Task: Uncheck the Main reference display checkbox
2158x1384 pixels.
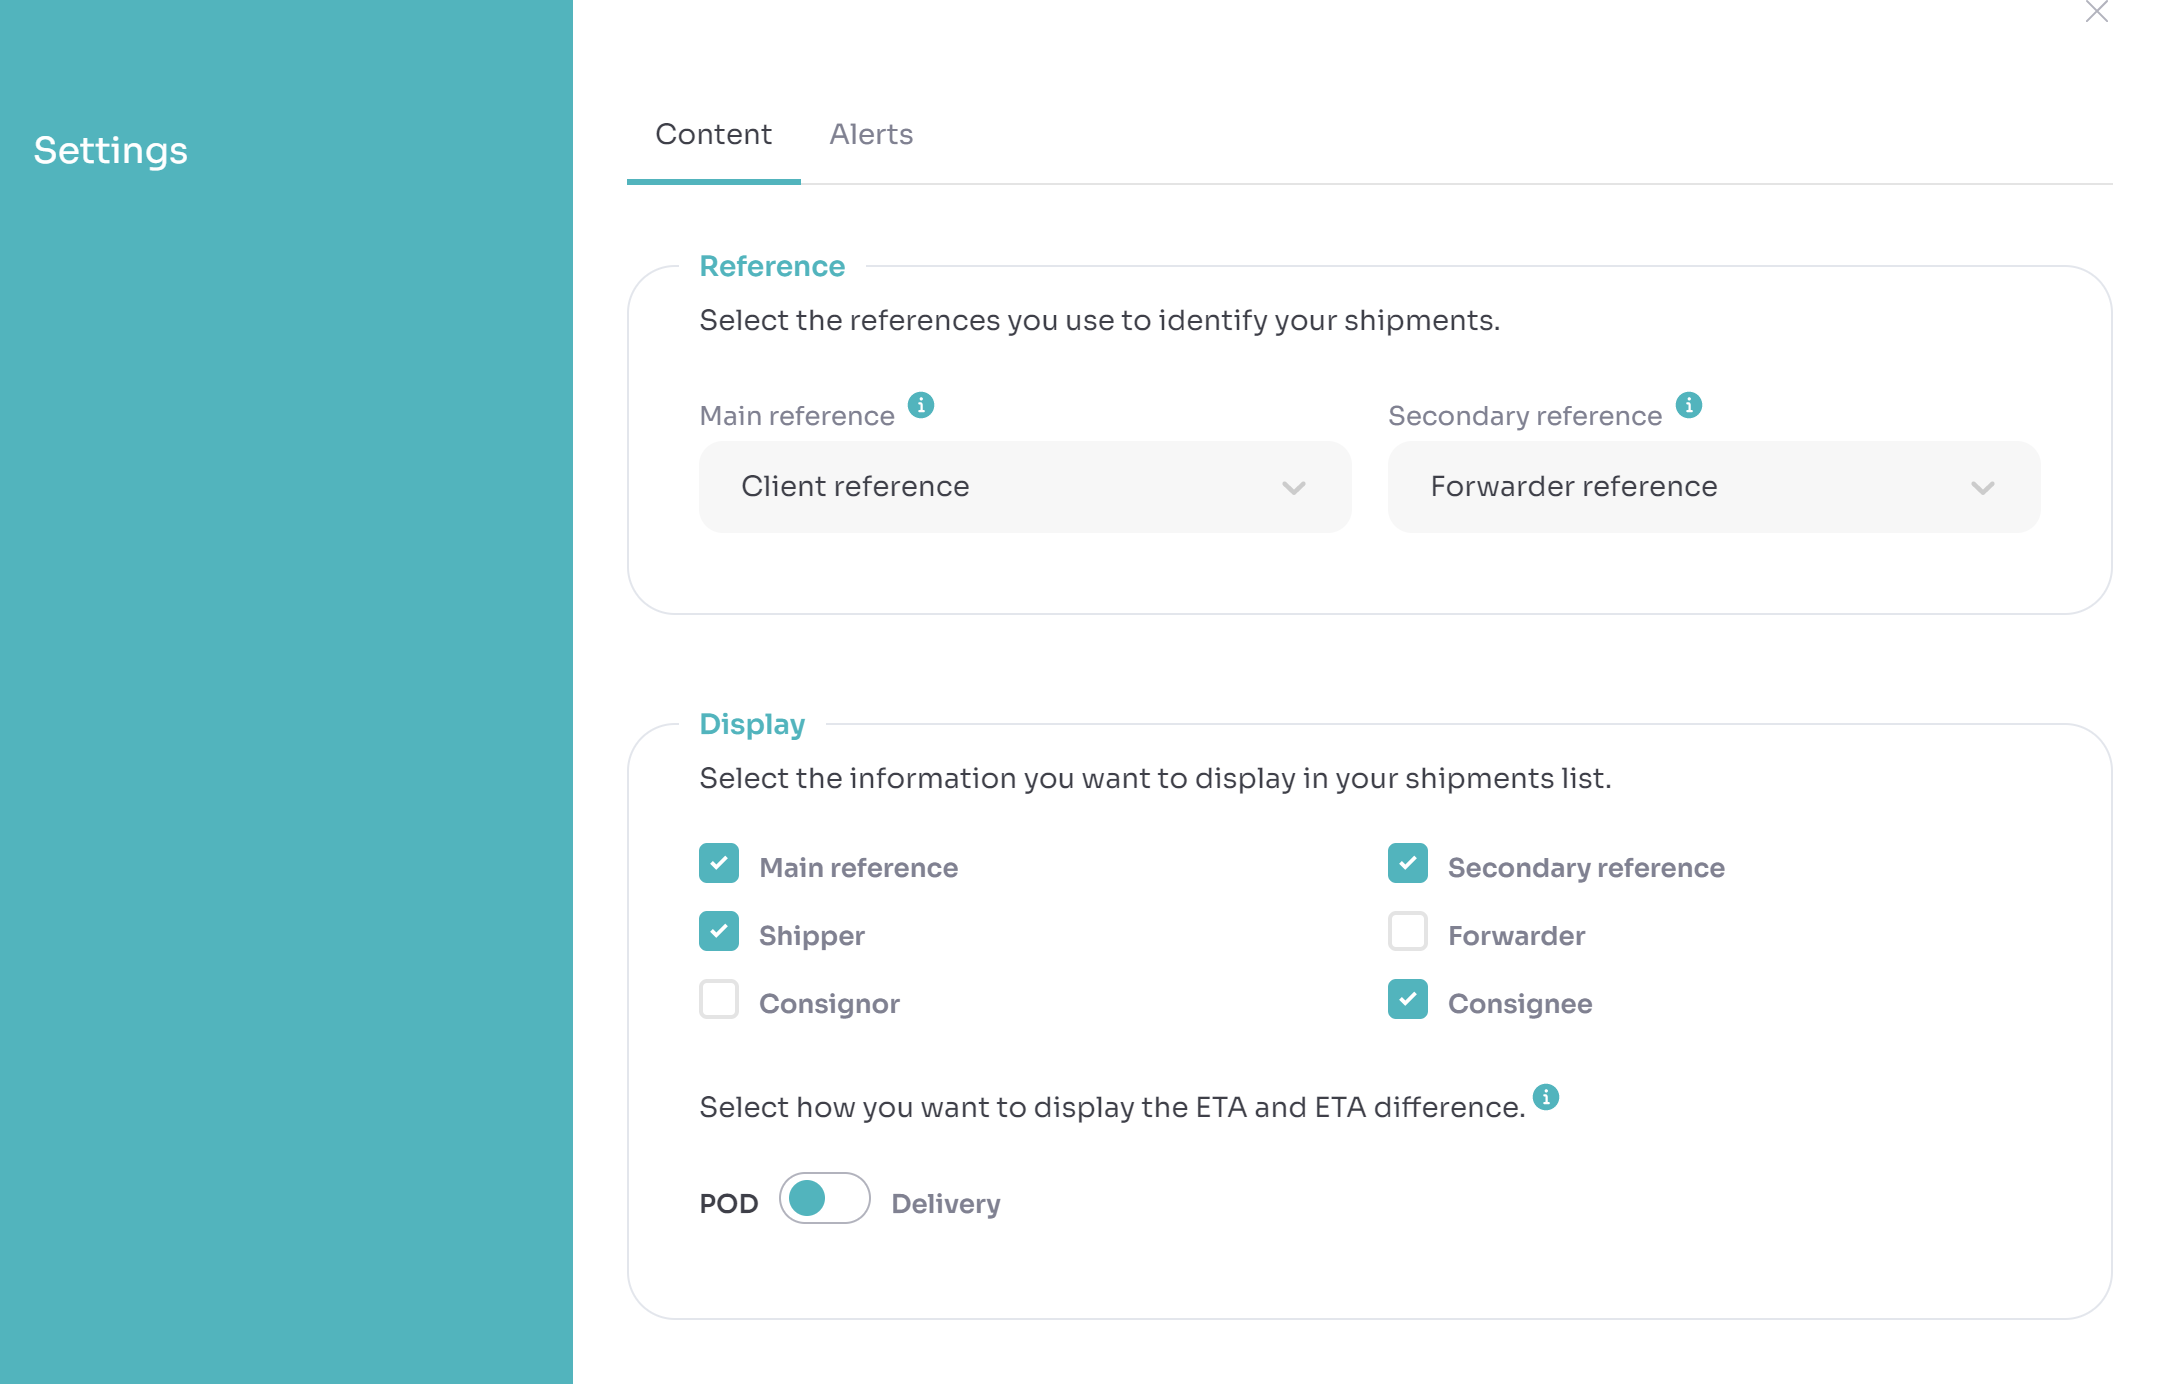Action: (x=719, y=864)
